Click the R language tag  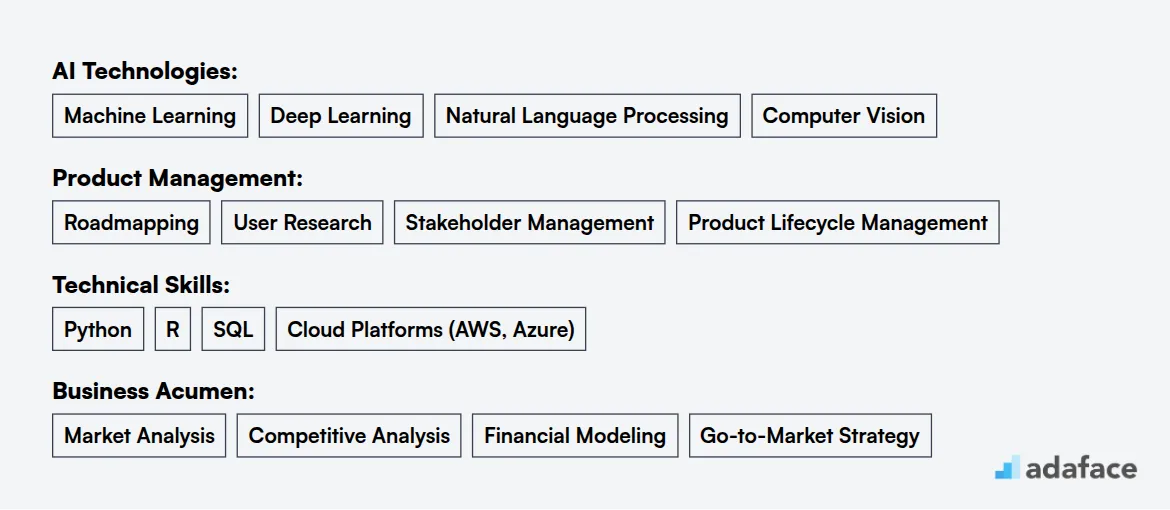click(x=172, y=330)
